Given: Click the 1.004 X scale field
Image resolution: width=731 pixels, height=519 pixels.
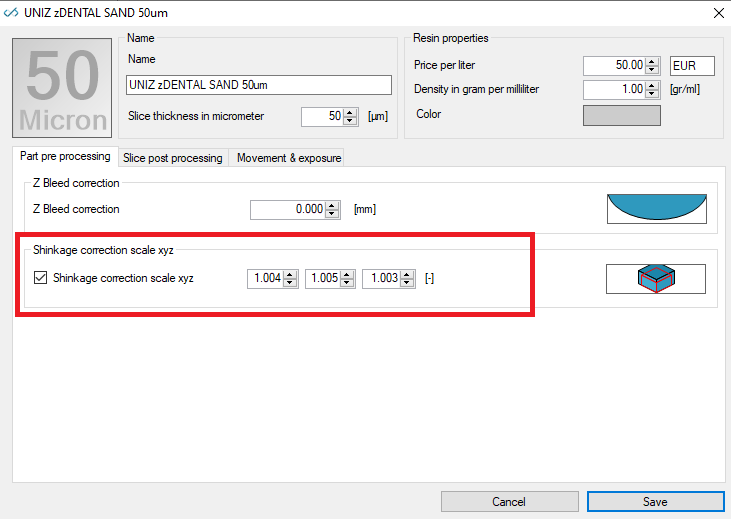Looking at the screenshot, I should coord(266,278).
